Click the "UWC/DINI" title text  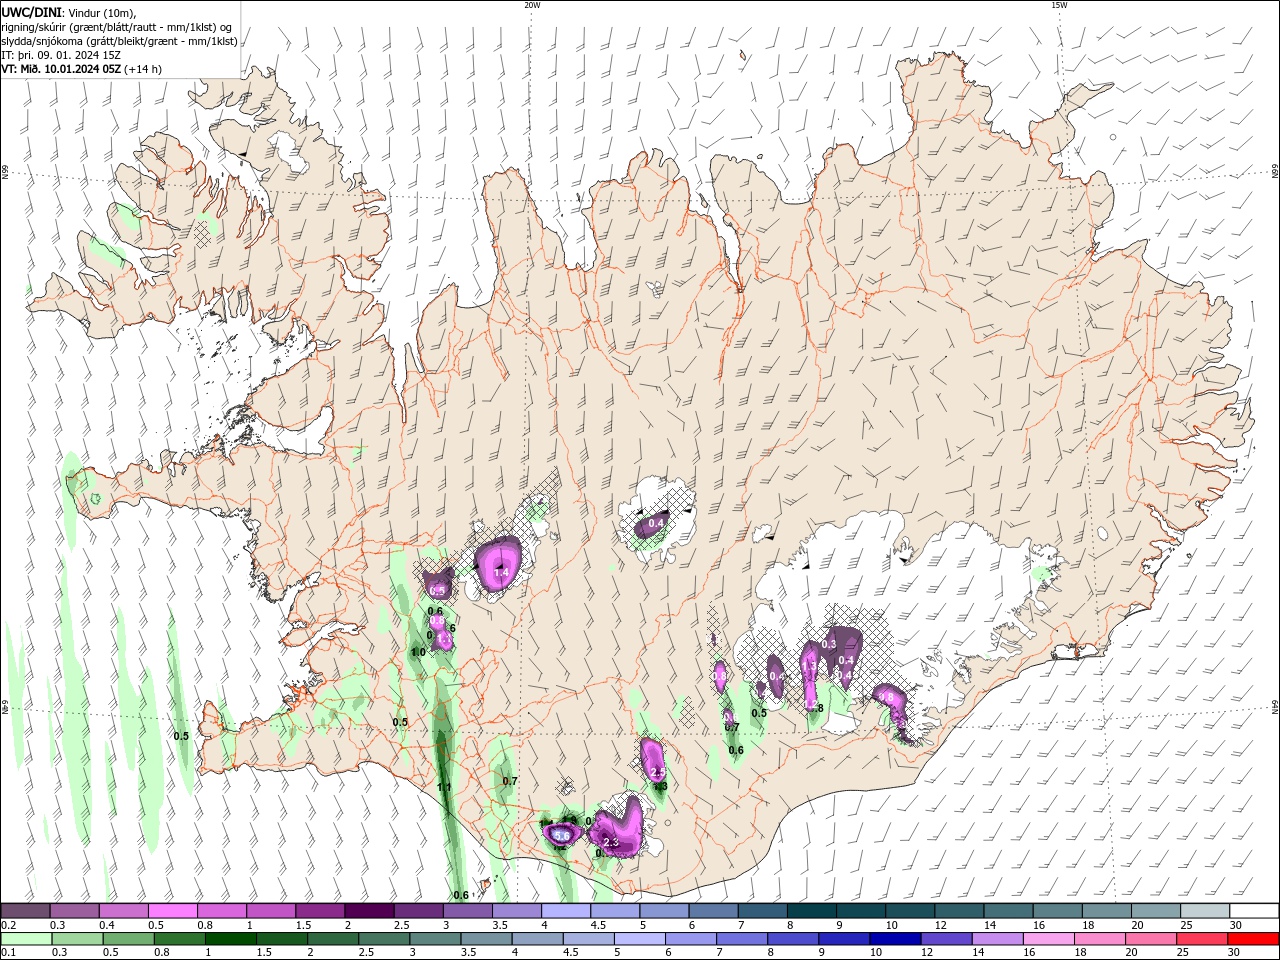(32, 11)
